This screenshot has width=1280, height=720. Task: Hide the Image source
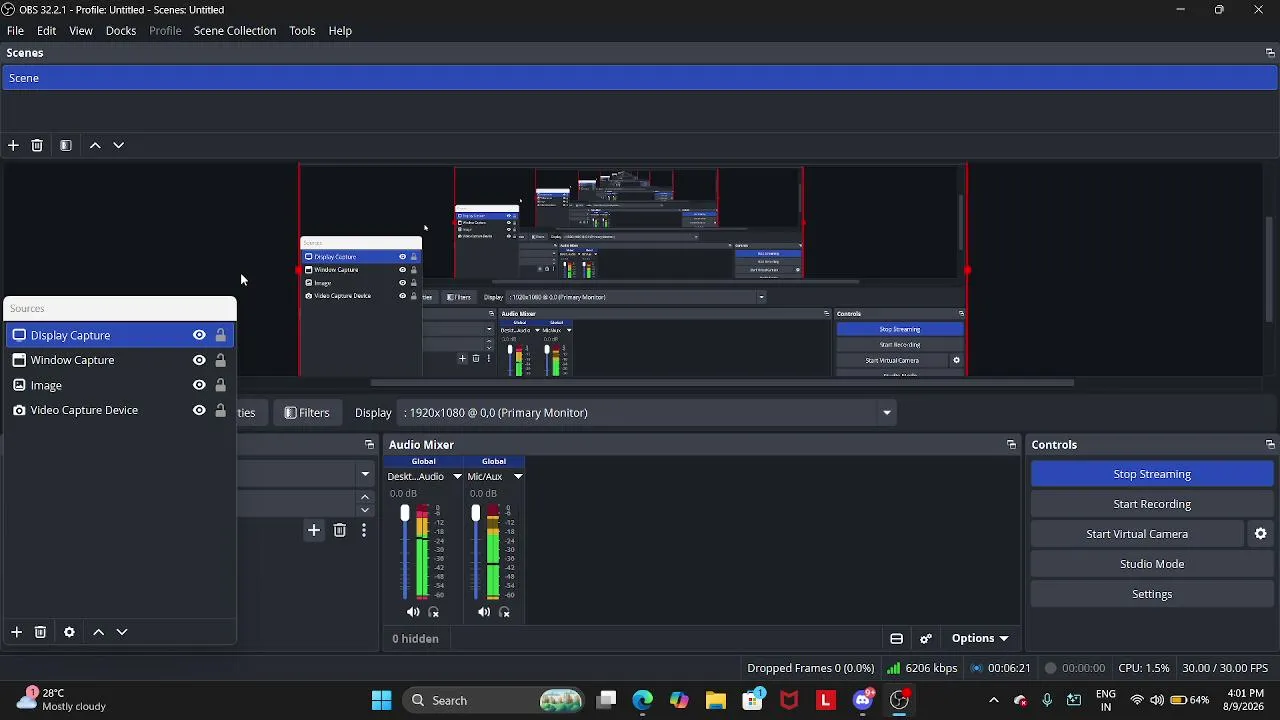click(199, 385)
